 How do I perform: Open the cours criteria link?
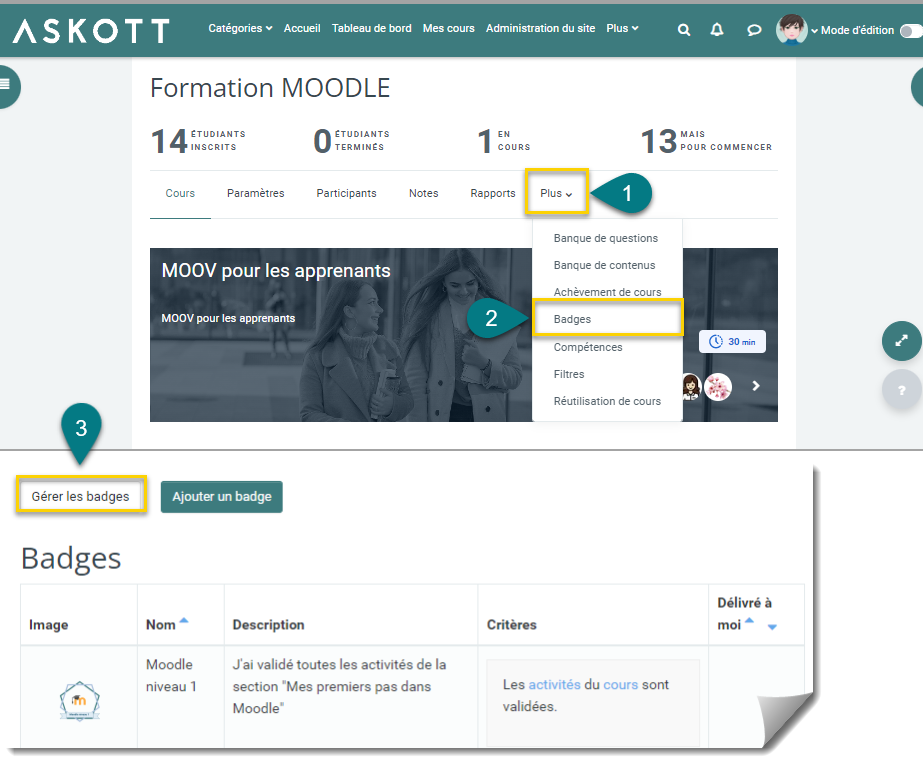[620, 685]
